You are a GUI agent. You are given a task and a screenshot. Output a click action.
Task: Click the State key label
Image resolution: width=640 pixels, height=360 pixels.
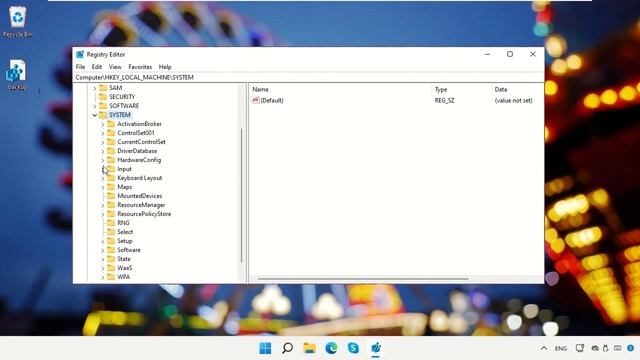point(124,259)
